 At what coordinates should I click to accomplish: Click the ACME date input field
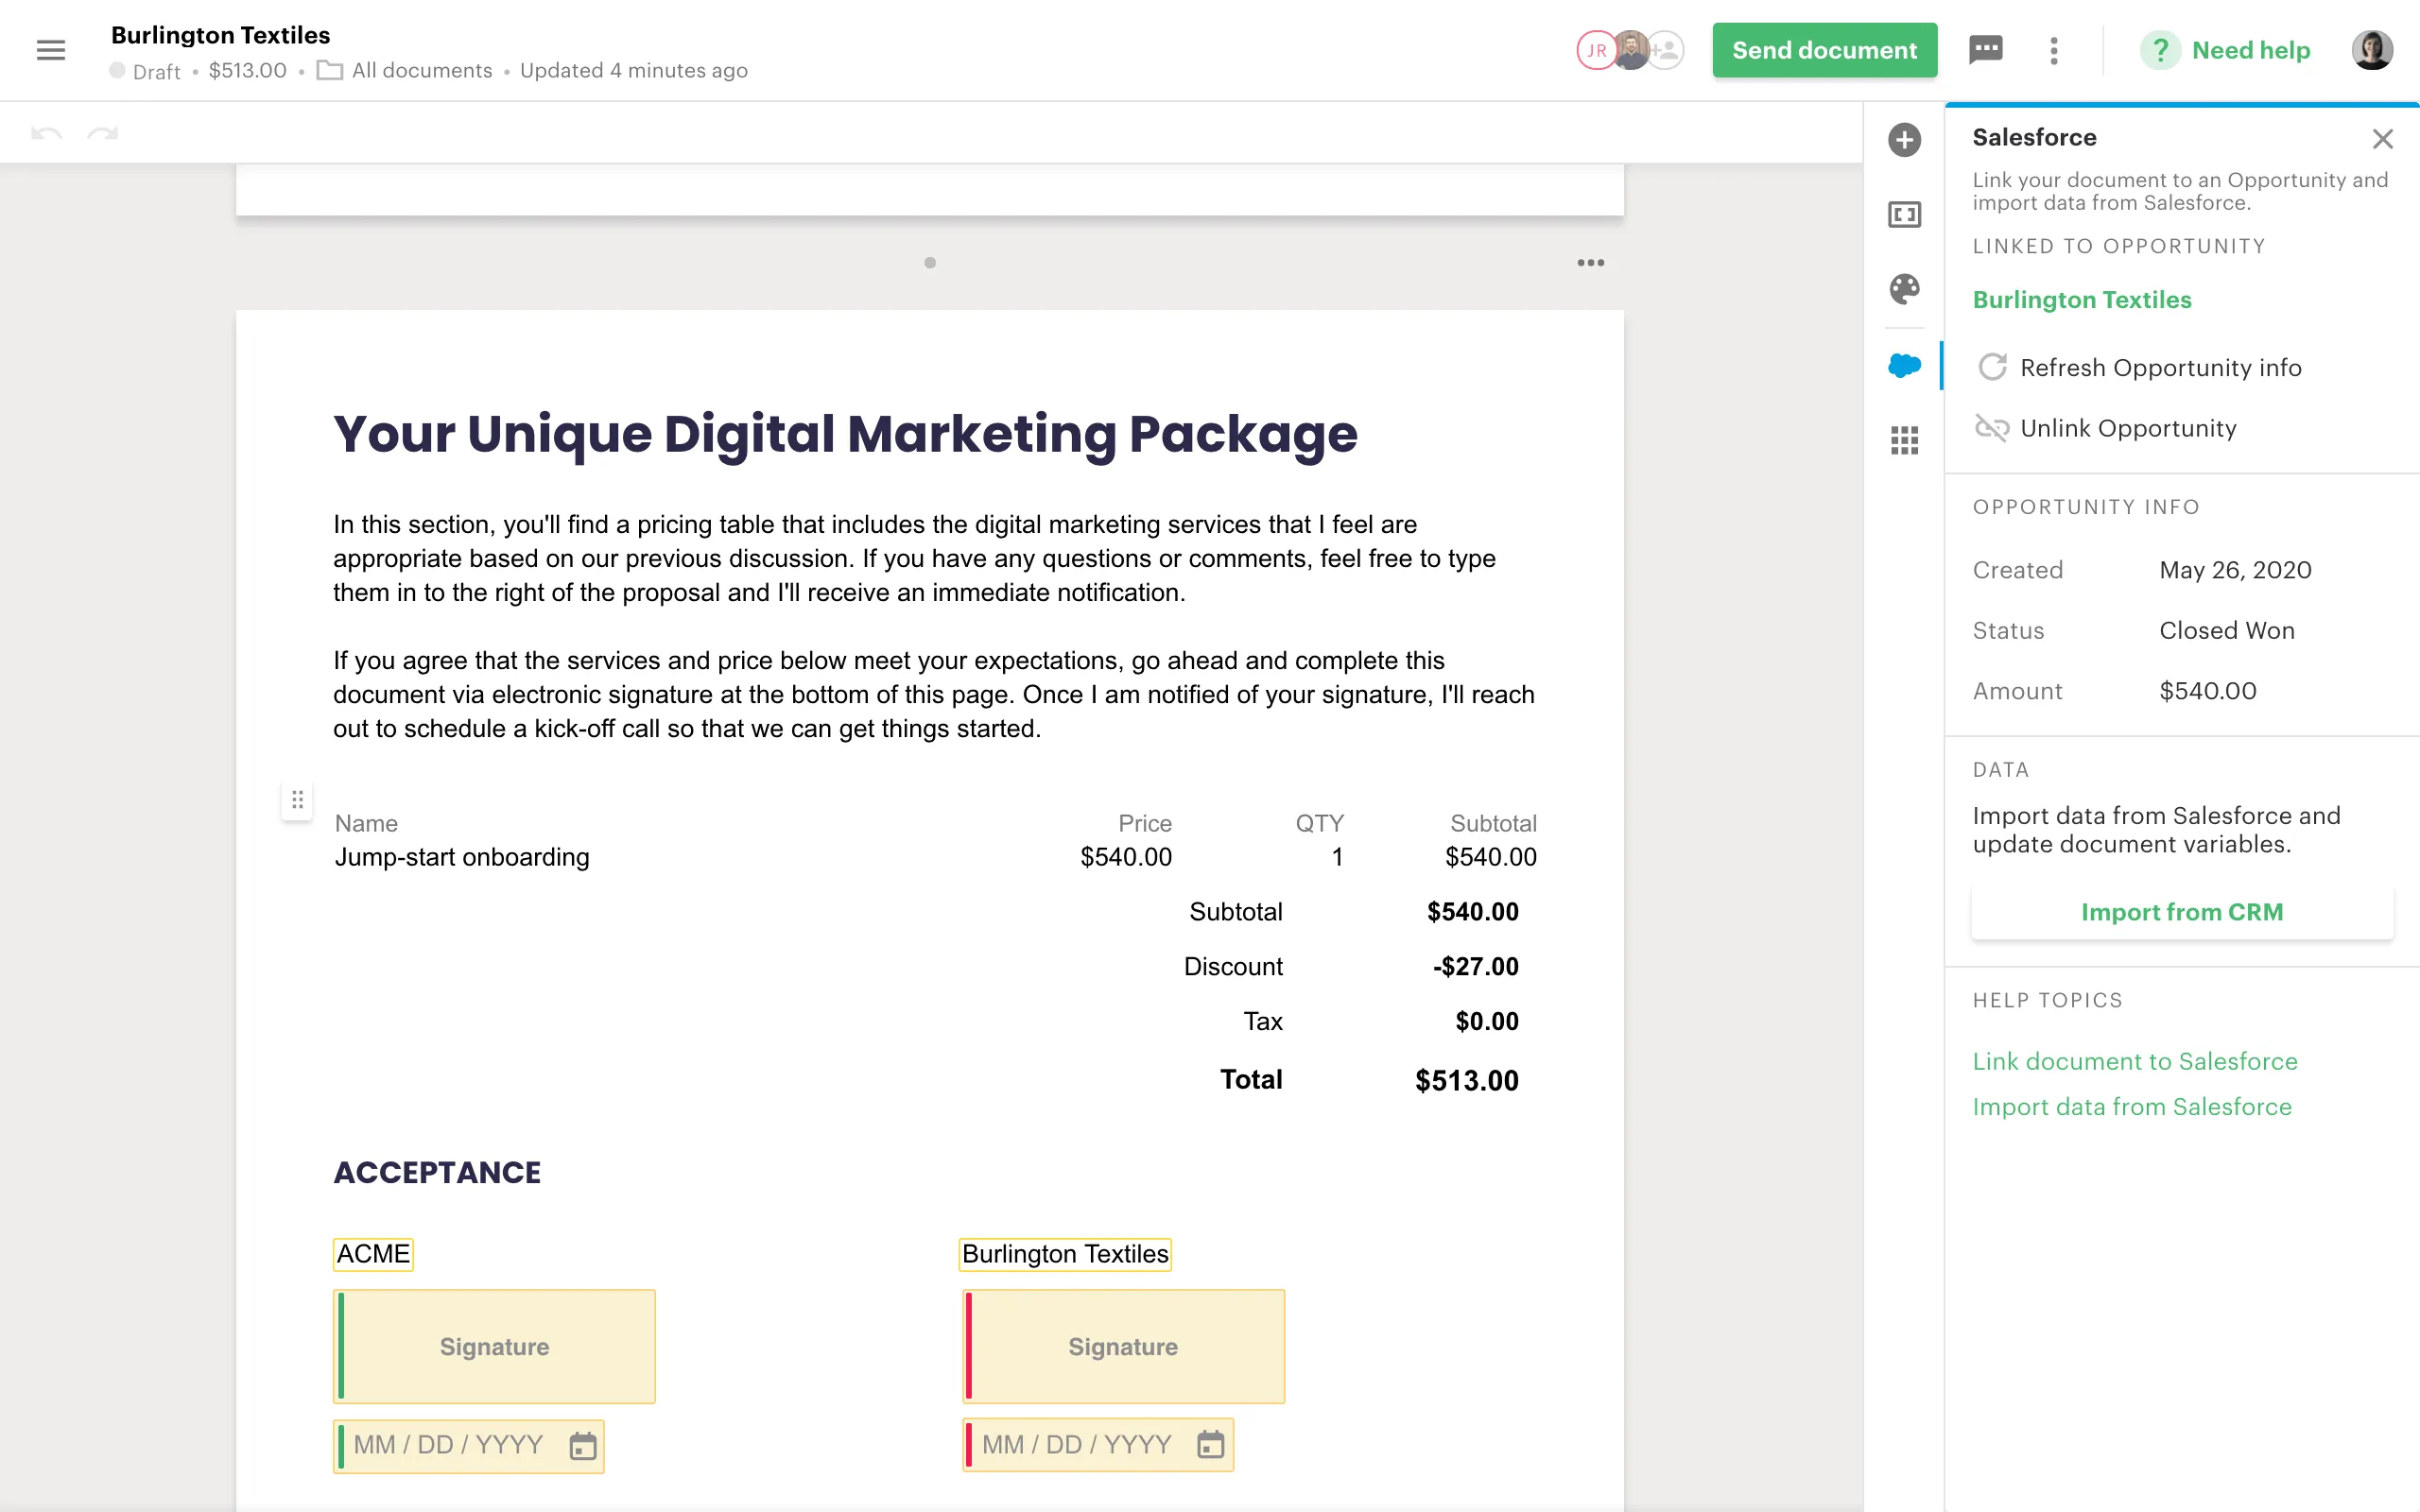(468, 1445)
